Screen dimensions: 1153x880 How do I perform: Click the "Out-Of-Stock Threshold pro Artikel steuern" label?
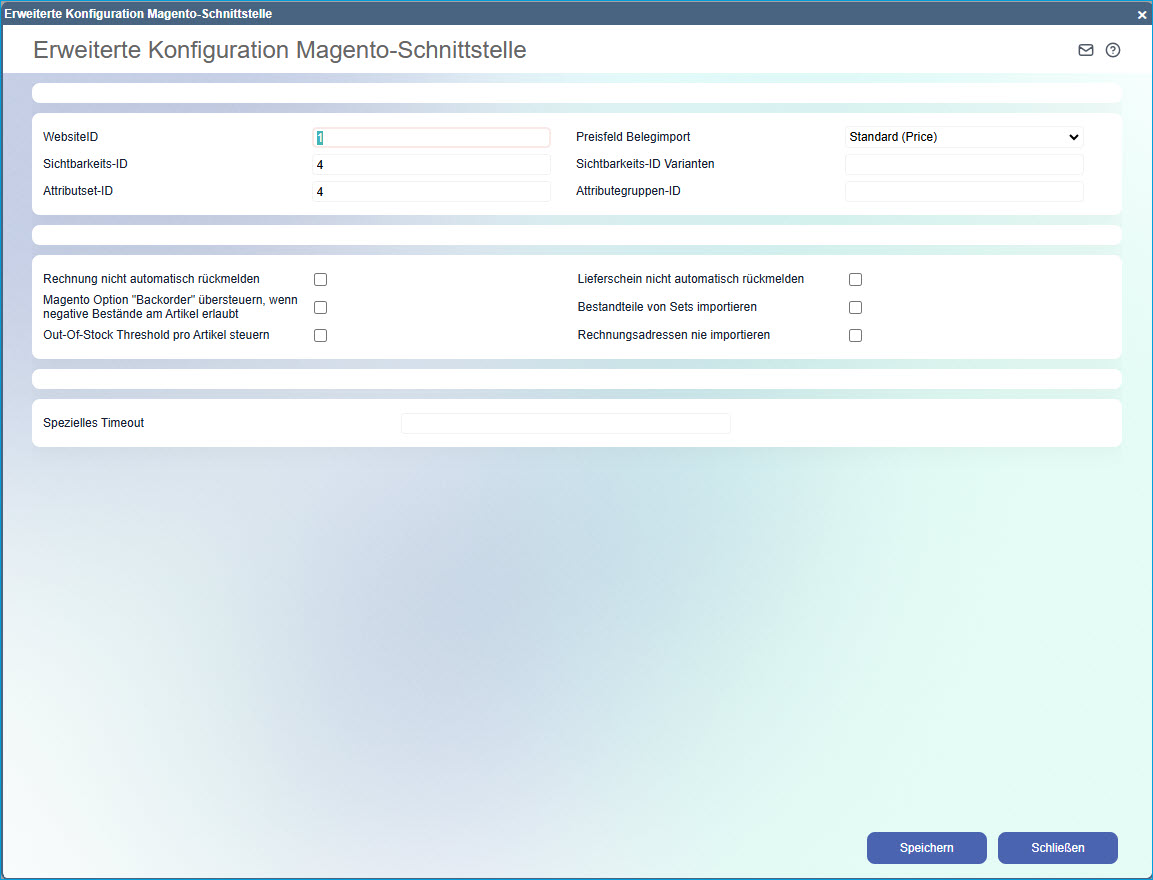(156, 335)
